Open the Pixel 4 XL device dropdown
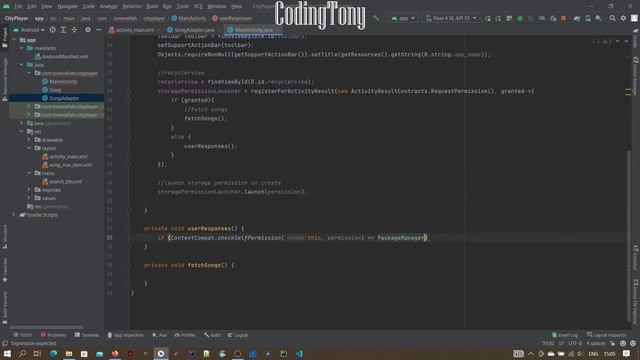The height and width of the screenshot is (360, 640). pos(451,18)
